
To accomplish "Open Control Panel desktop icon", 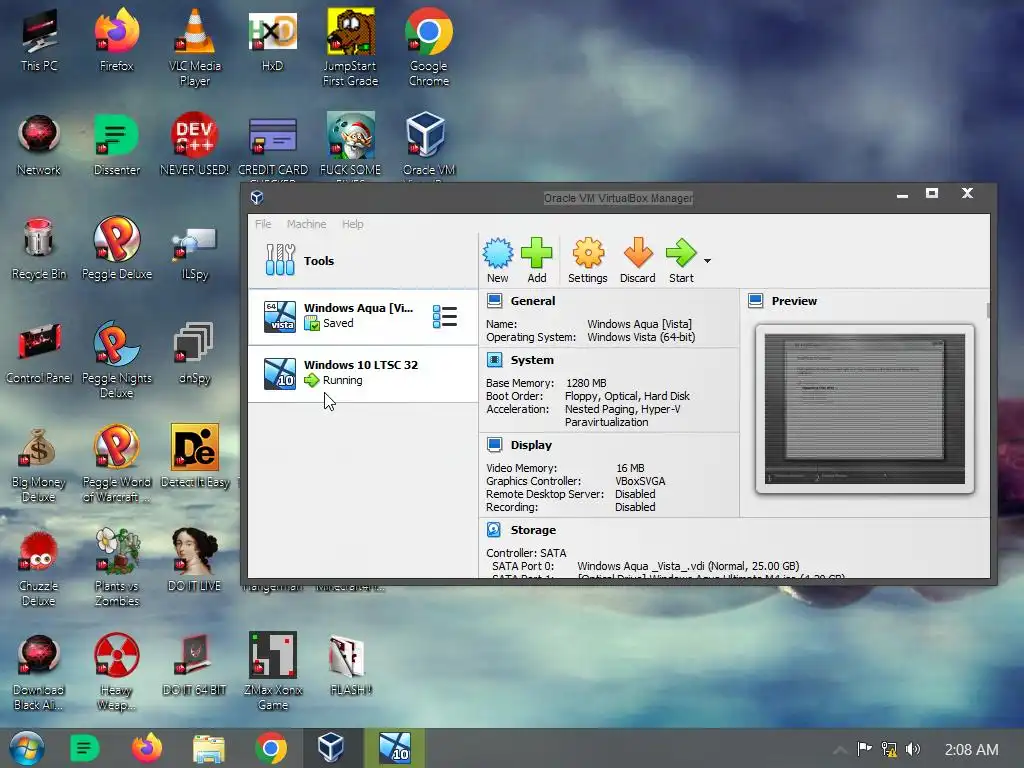I will [39, 353].
